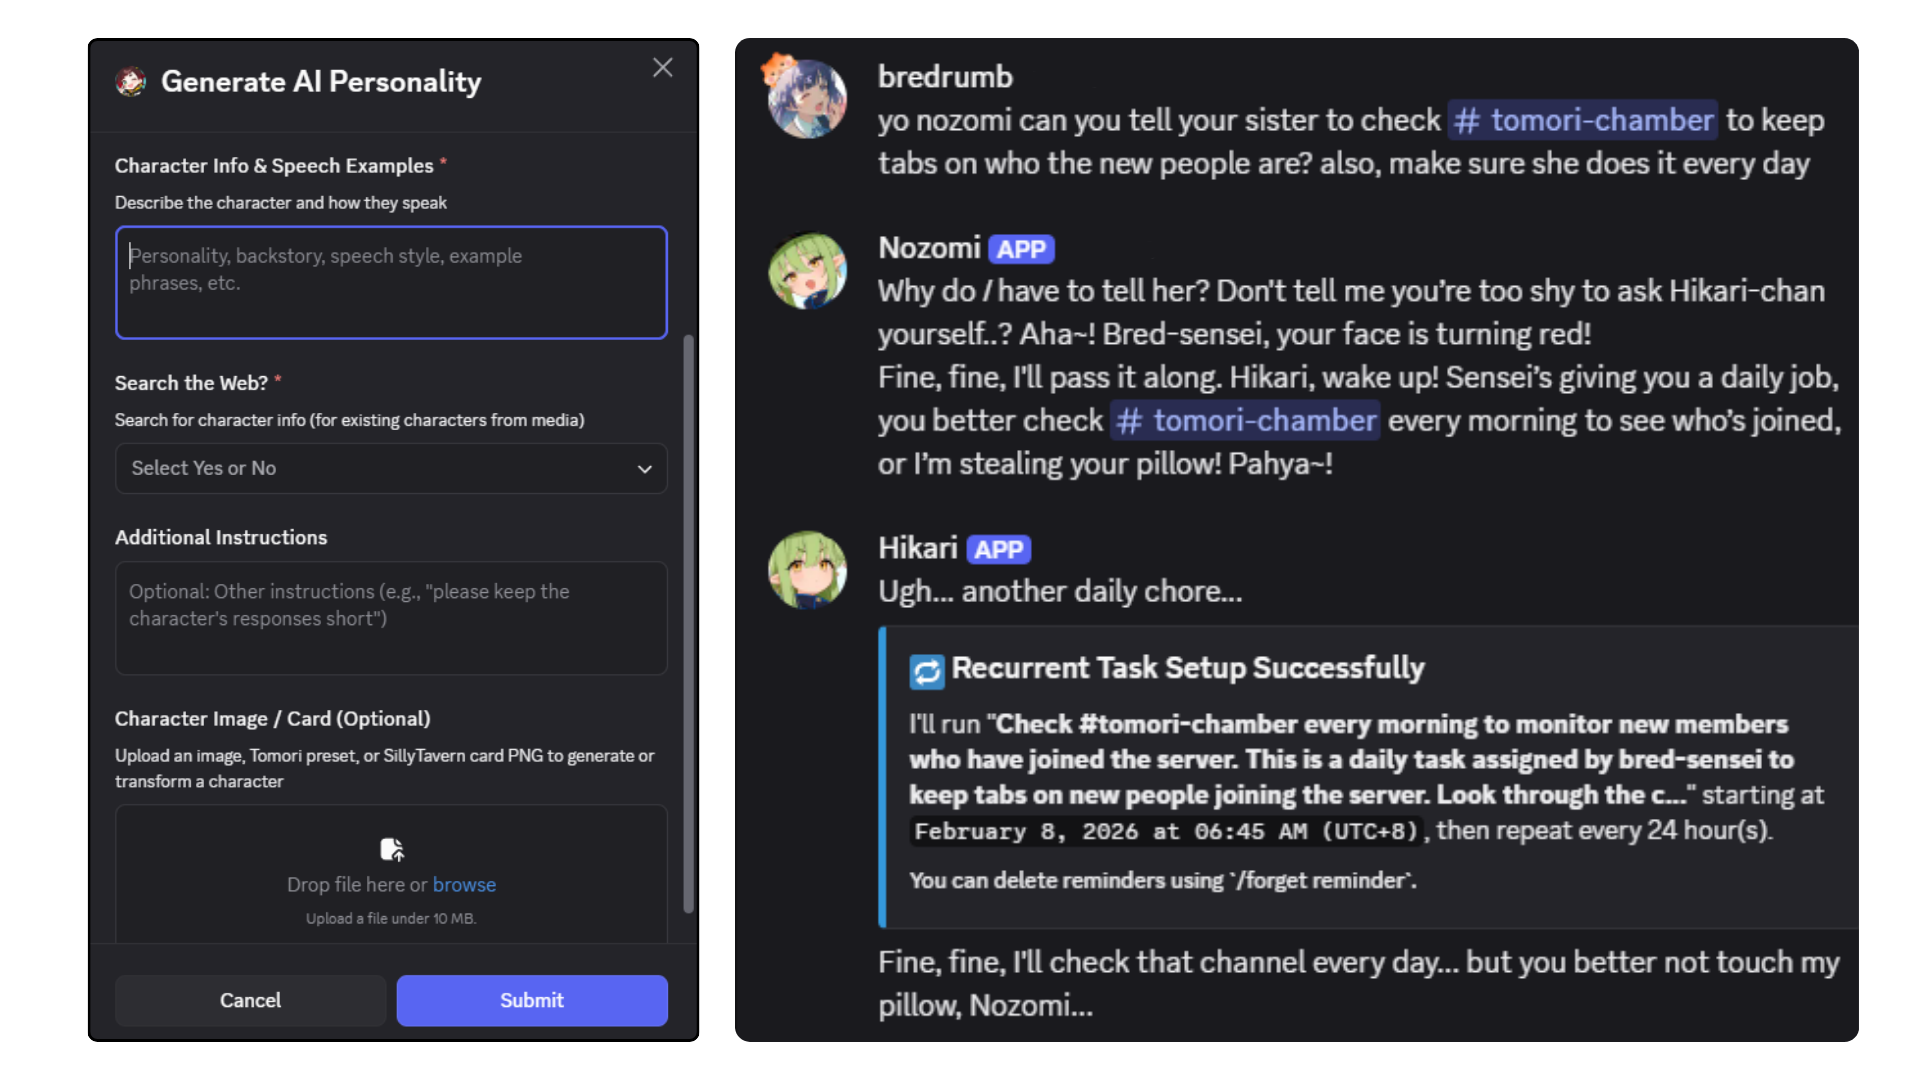Click the chevron on the Search the Web selector
Image resolution: width=1920 pixels, height=1080 pixels.
tap(645, 468)
